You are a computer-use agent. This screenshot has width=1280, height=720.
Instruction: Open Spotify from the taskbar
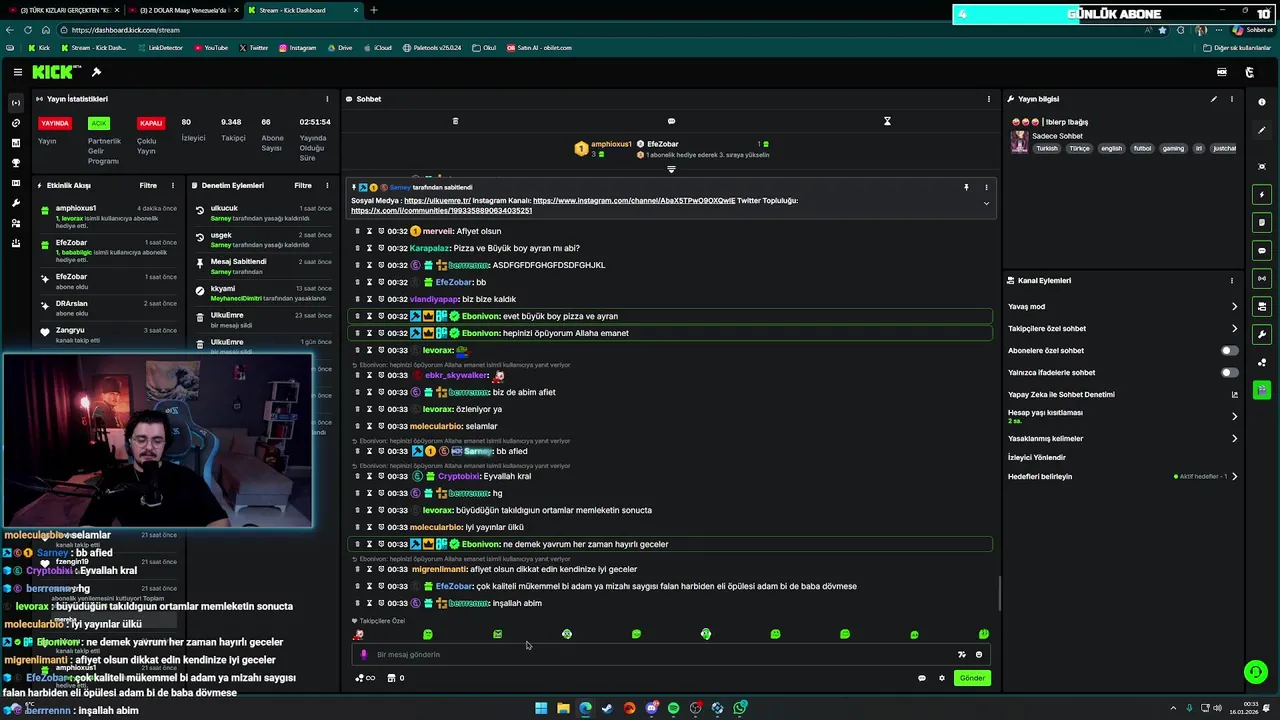673,708
